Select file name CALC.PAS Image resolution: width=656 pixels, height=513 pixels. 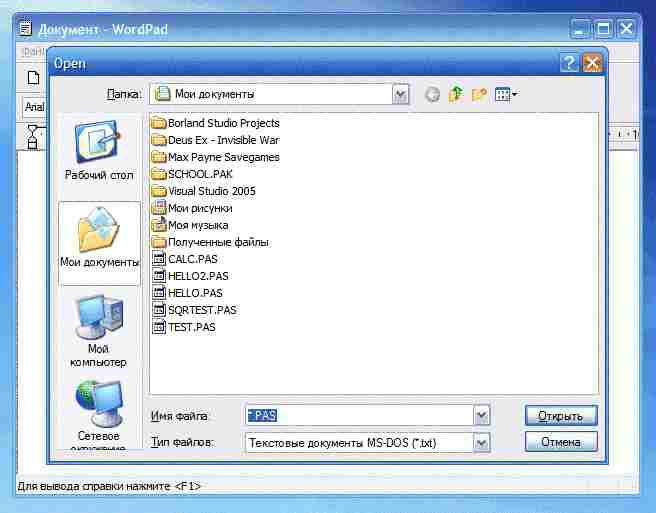coord(192,259)
